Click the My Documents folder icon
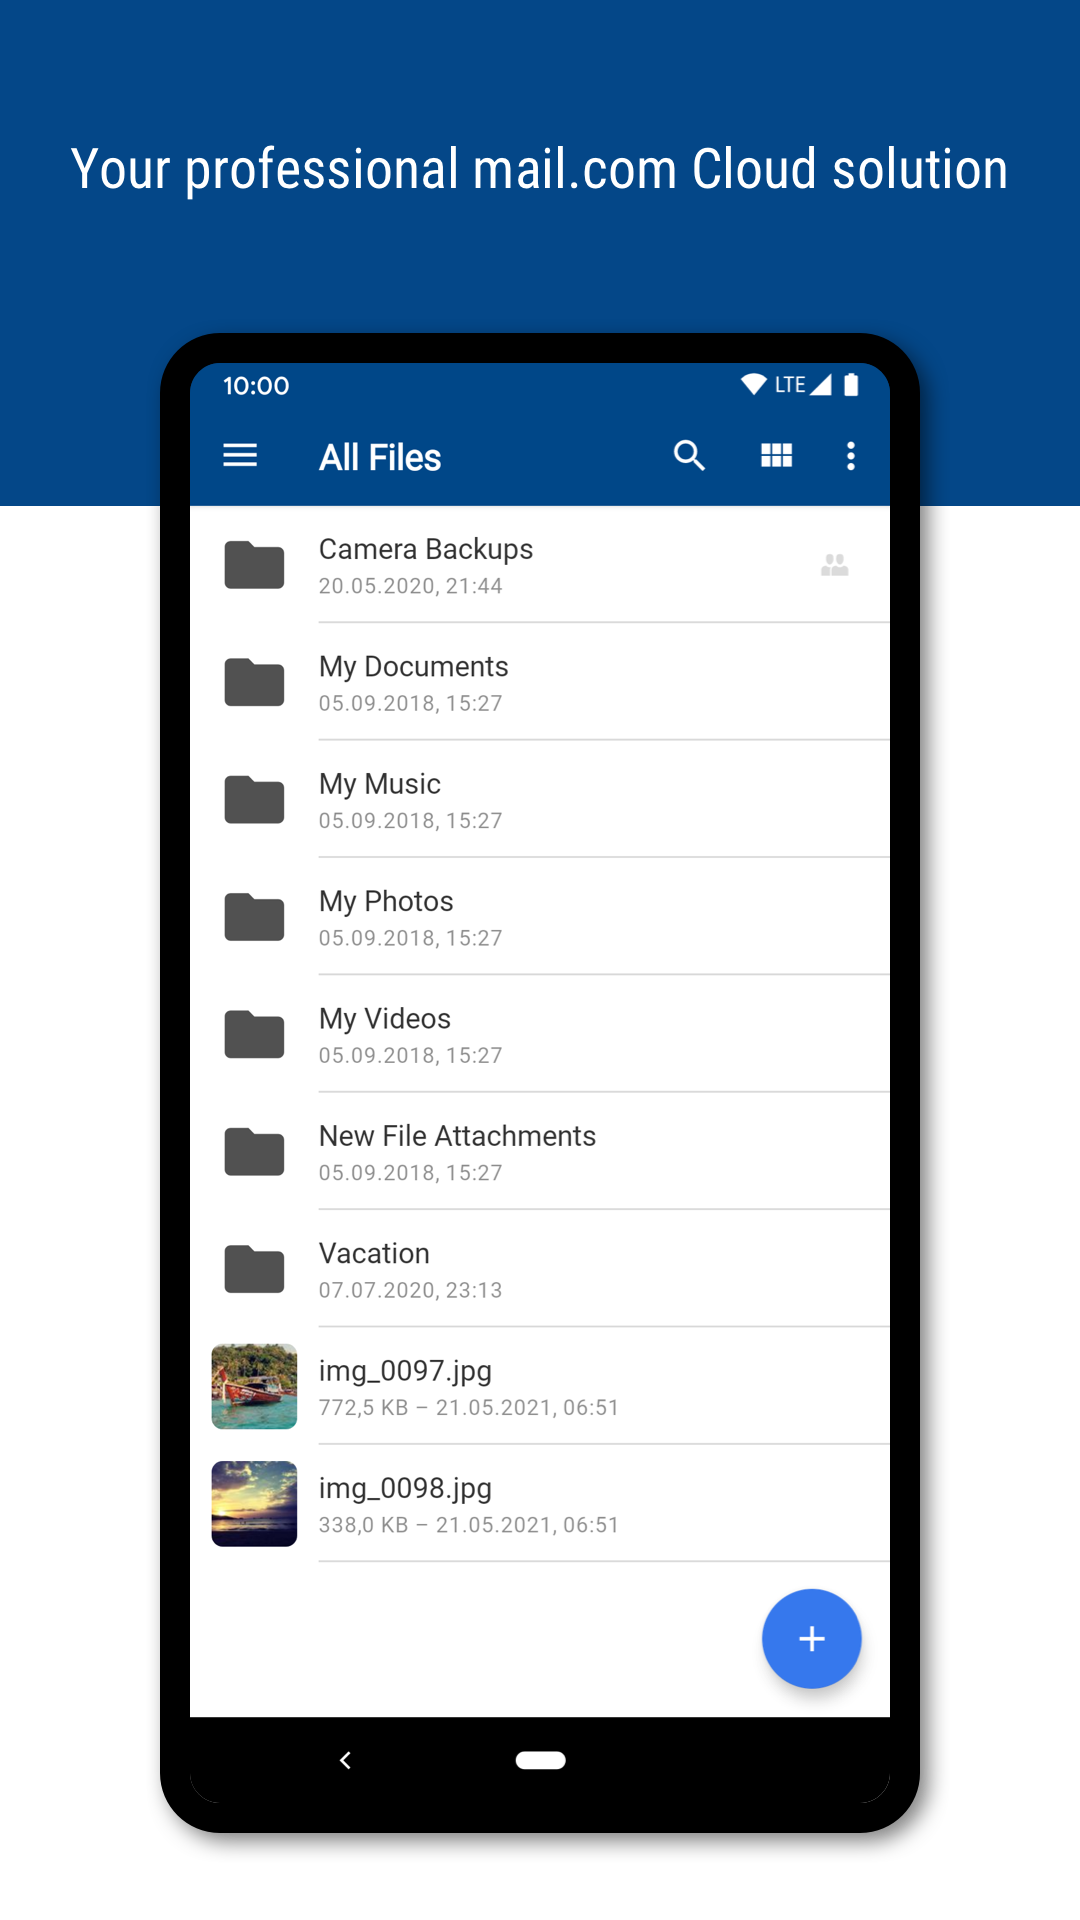 (254, 682)
